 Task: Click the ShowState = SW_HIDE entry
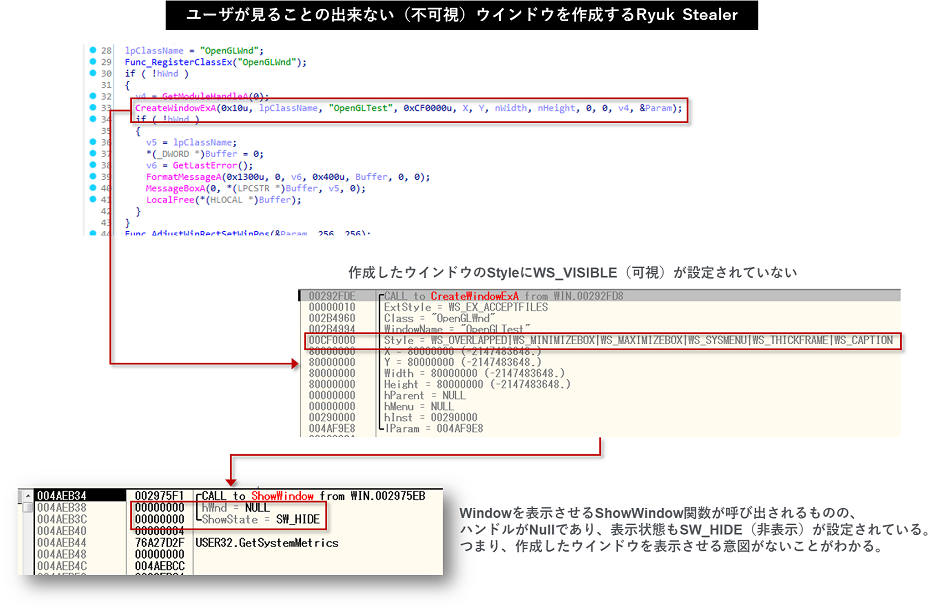pos(261,519)
